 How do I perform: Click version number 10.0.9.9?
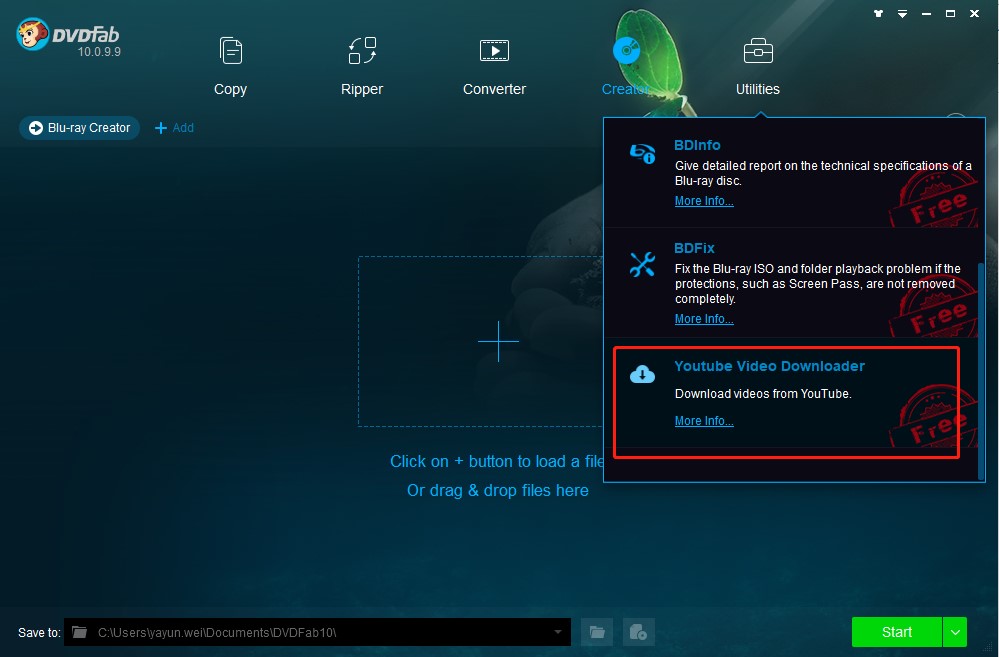(x=99, y=52)
